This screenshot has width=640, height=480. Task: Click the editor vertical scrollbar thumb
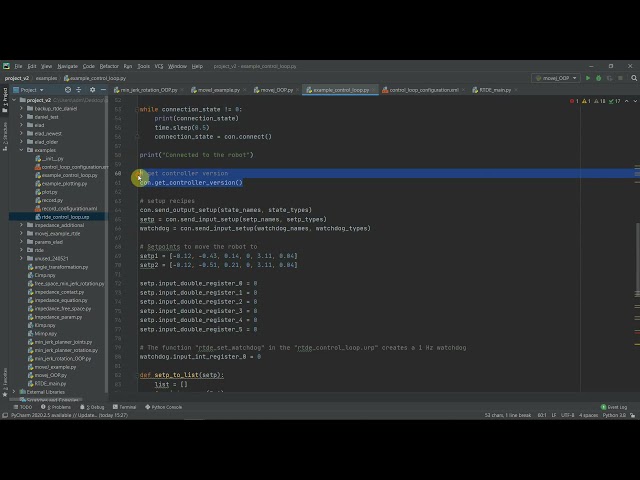coord(637,259)
